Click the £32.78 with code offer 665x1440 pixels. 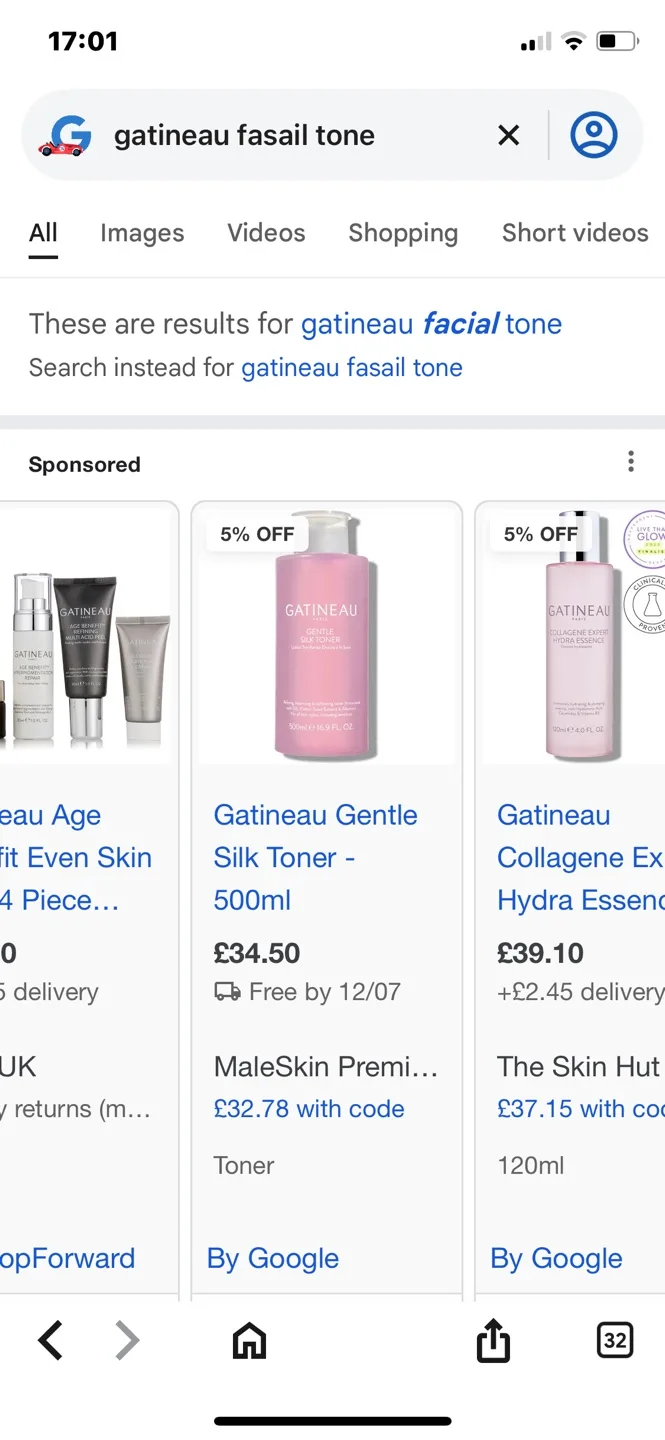309,1109
